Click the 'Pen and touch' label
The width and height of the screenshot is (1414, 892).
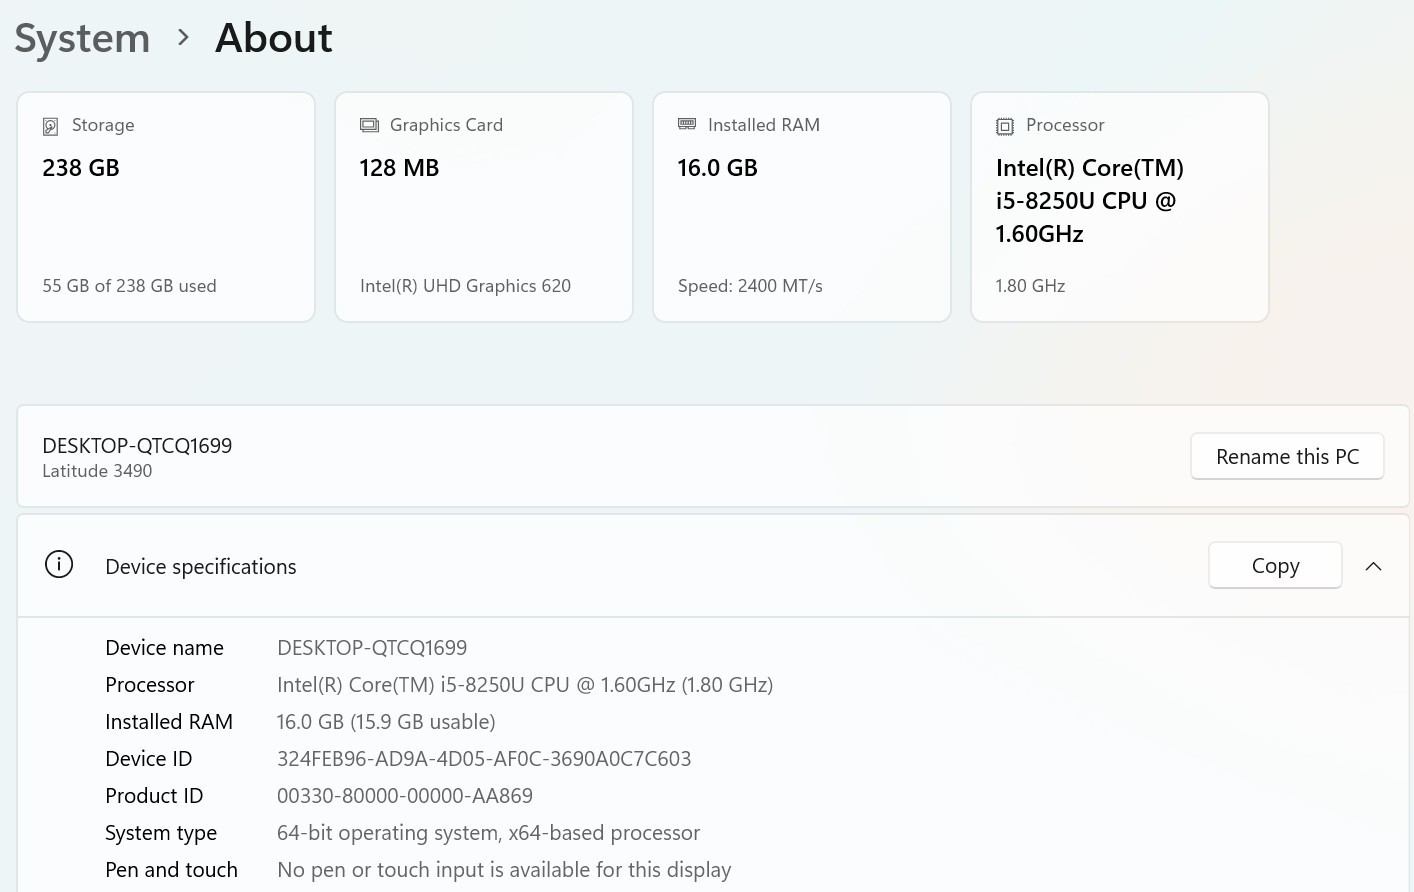tap(171, 870)
